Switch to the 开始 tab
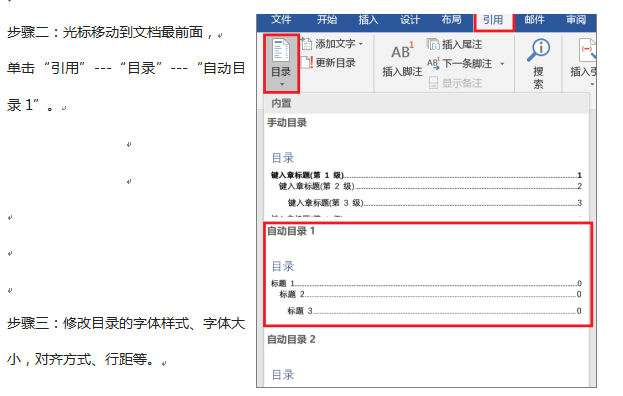Viewport: 623px width, 396px height. [x=327, y=19]
